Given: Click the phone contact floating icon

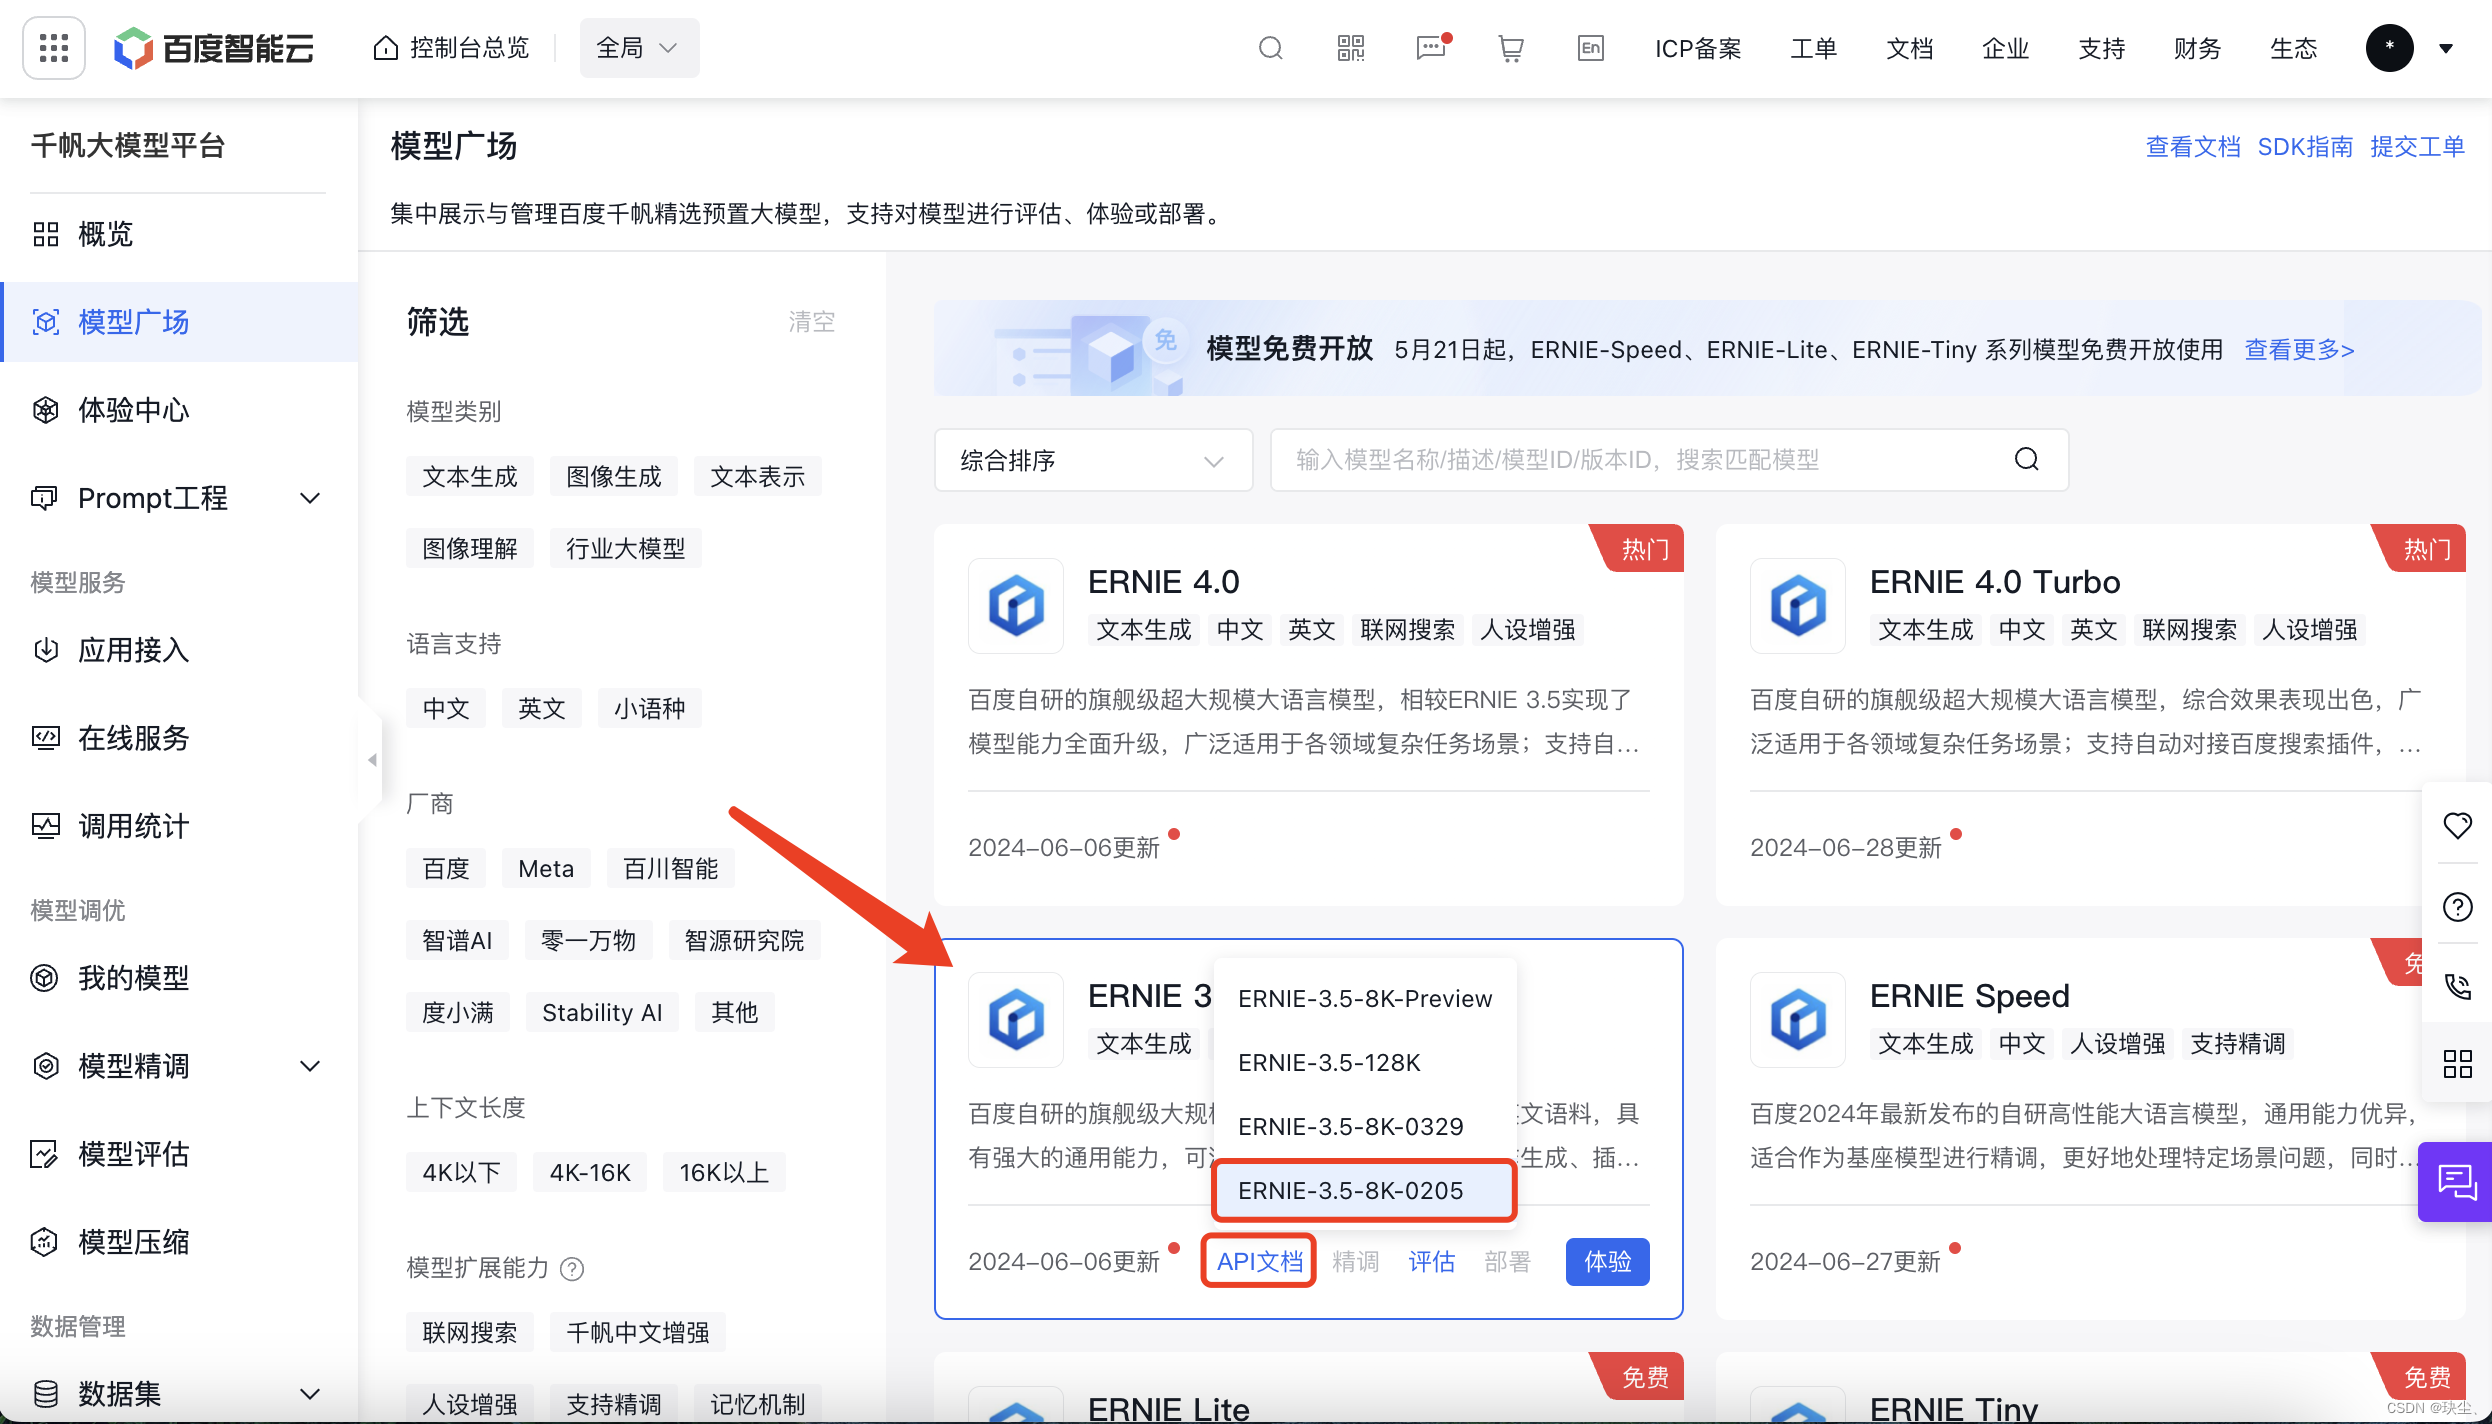Looking at the screenshot, I should (x=2457, y=986).
